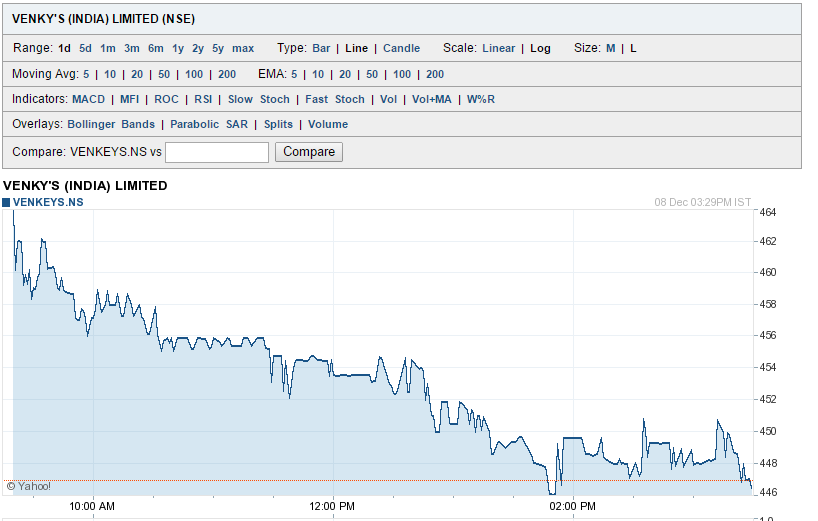Click the 464 price axis label
The image size is (818, 521).
pos(768,212)
